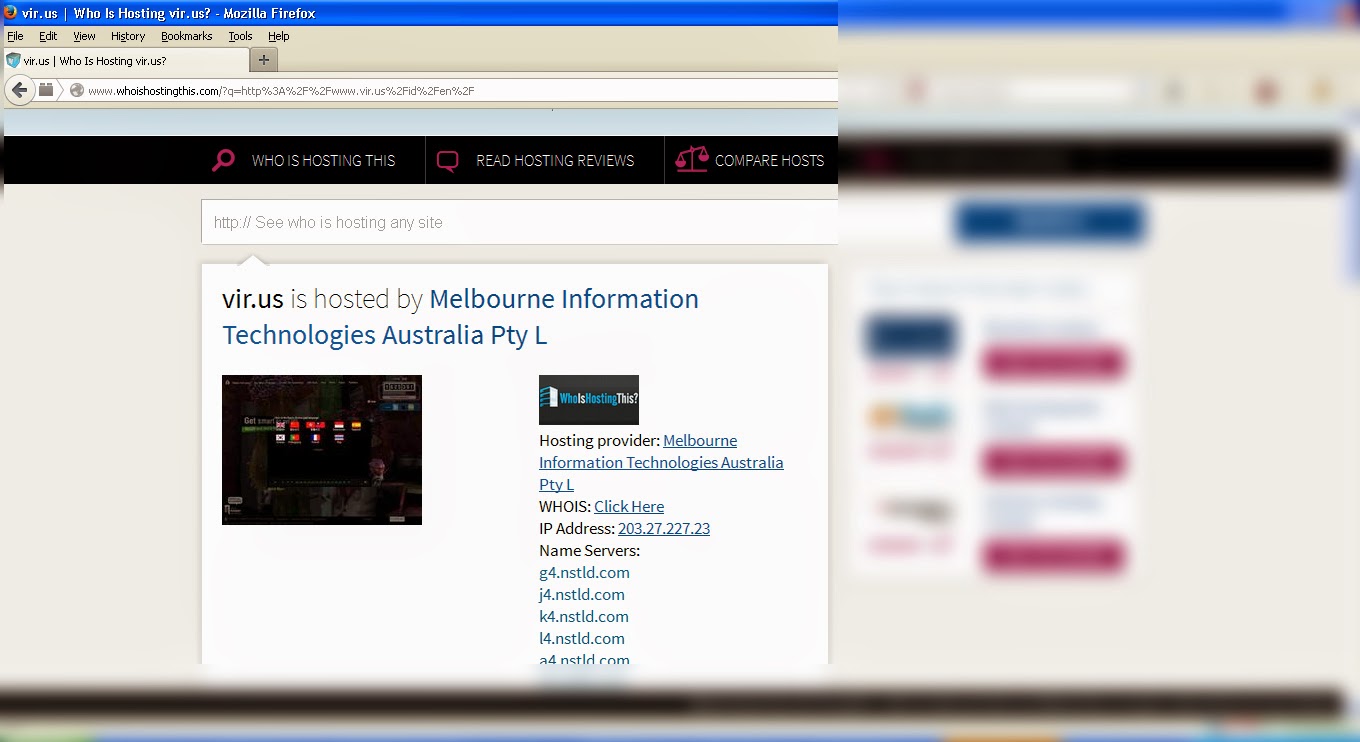Image resolution: width=1360 pixels, height=742 pixels.
Task: Select name server l4.nstld.com
Action: [582, 638]
